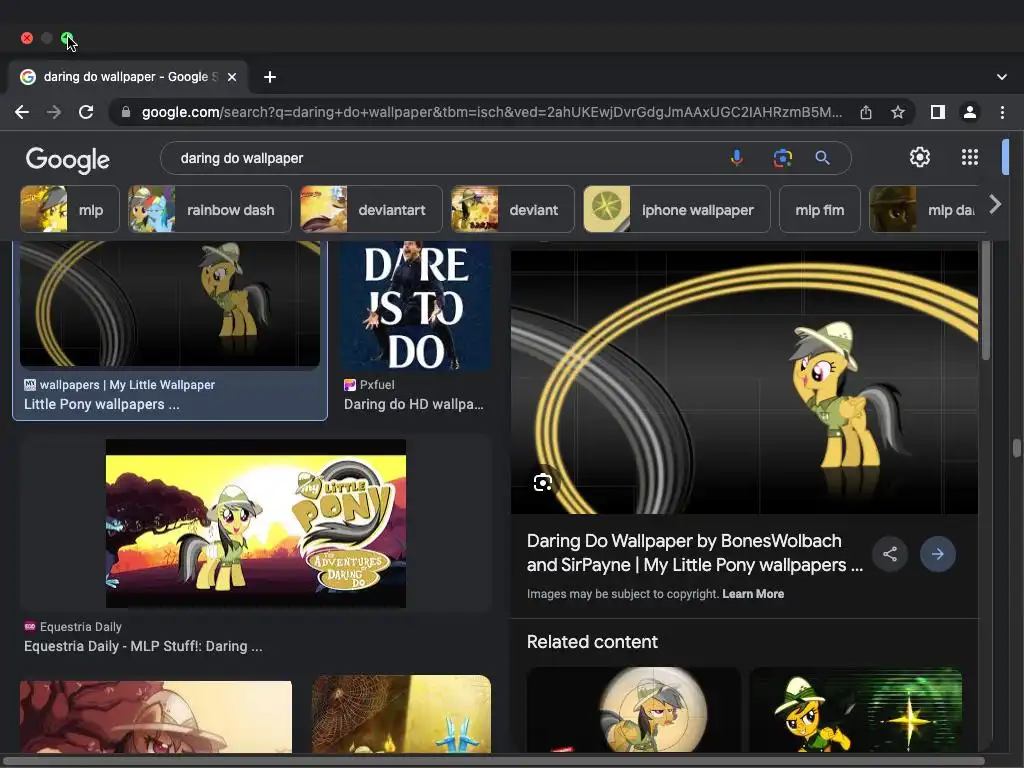
Task: Bookmark this page with the star
Action: pos(898,112)
